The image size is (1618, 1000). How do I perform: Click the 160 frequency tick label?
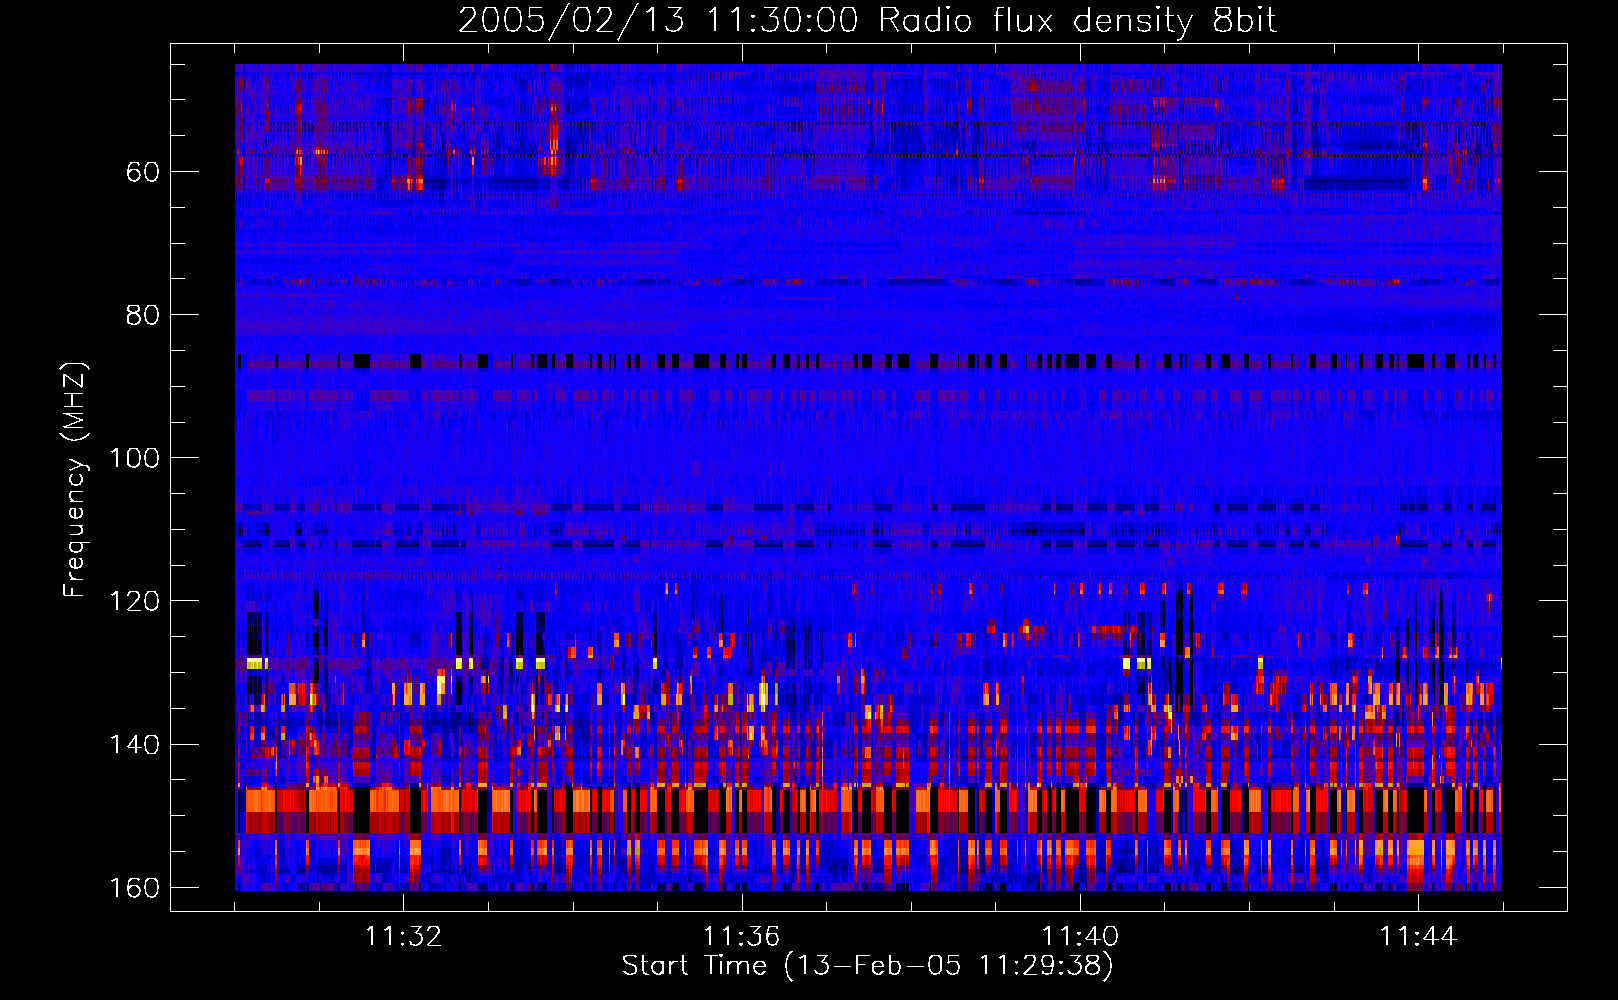[133, 888]
